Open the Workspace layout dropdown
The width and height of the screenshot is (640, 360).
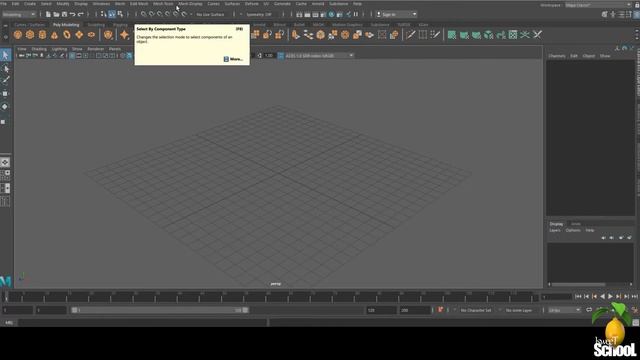pos(598,5)
